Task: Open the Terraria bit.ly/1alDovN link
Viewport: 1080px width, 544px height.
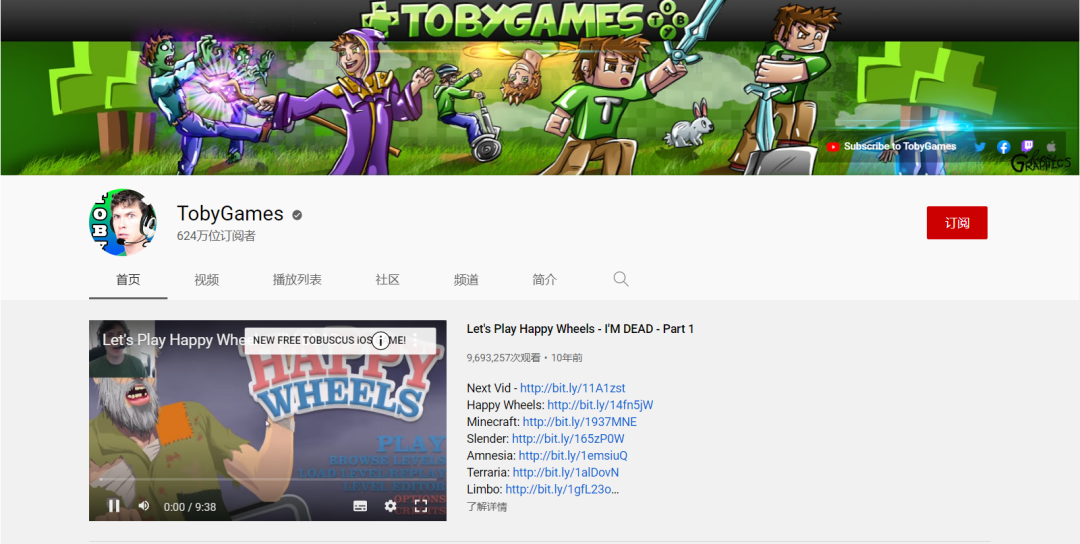Action: (565, 472)
